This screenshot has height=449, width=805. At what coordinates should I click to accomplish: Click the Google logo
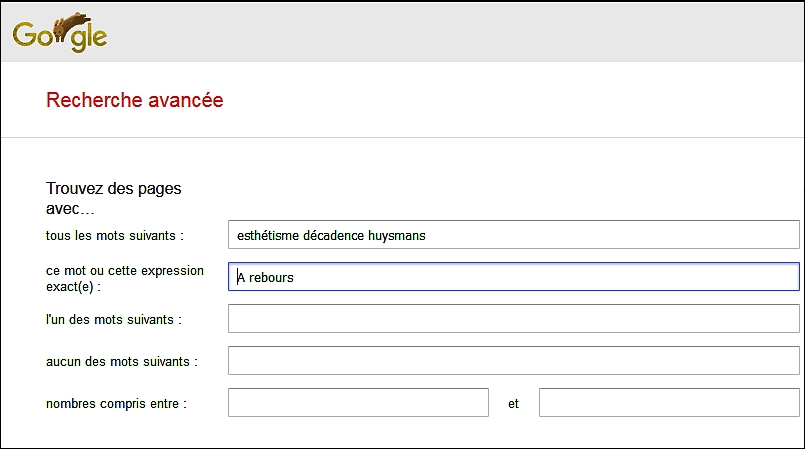click(59, 34)
